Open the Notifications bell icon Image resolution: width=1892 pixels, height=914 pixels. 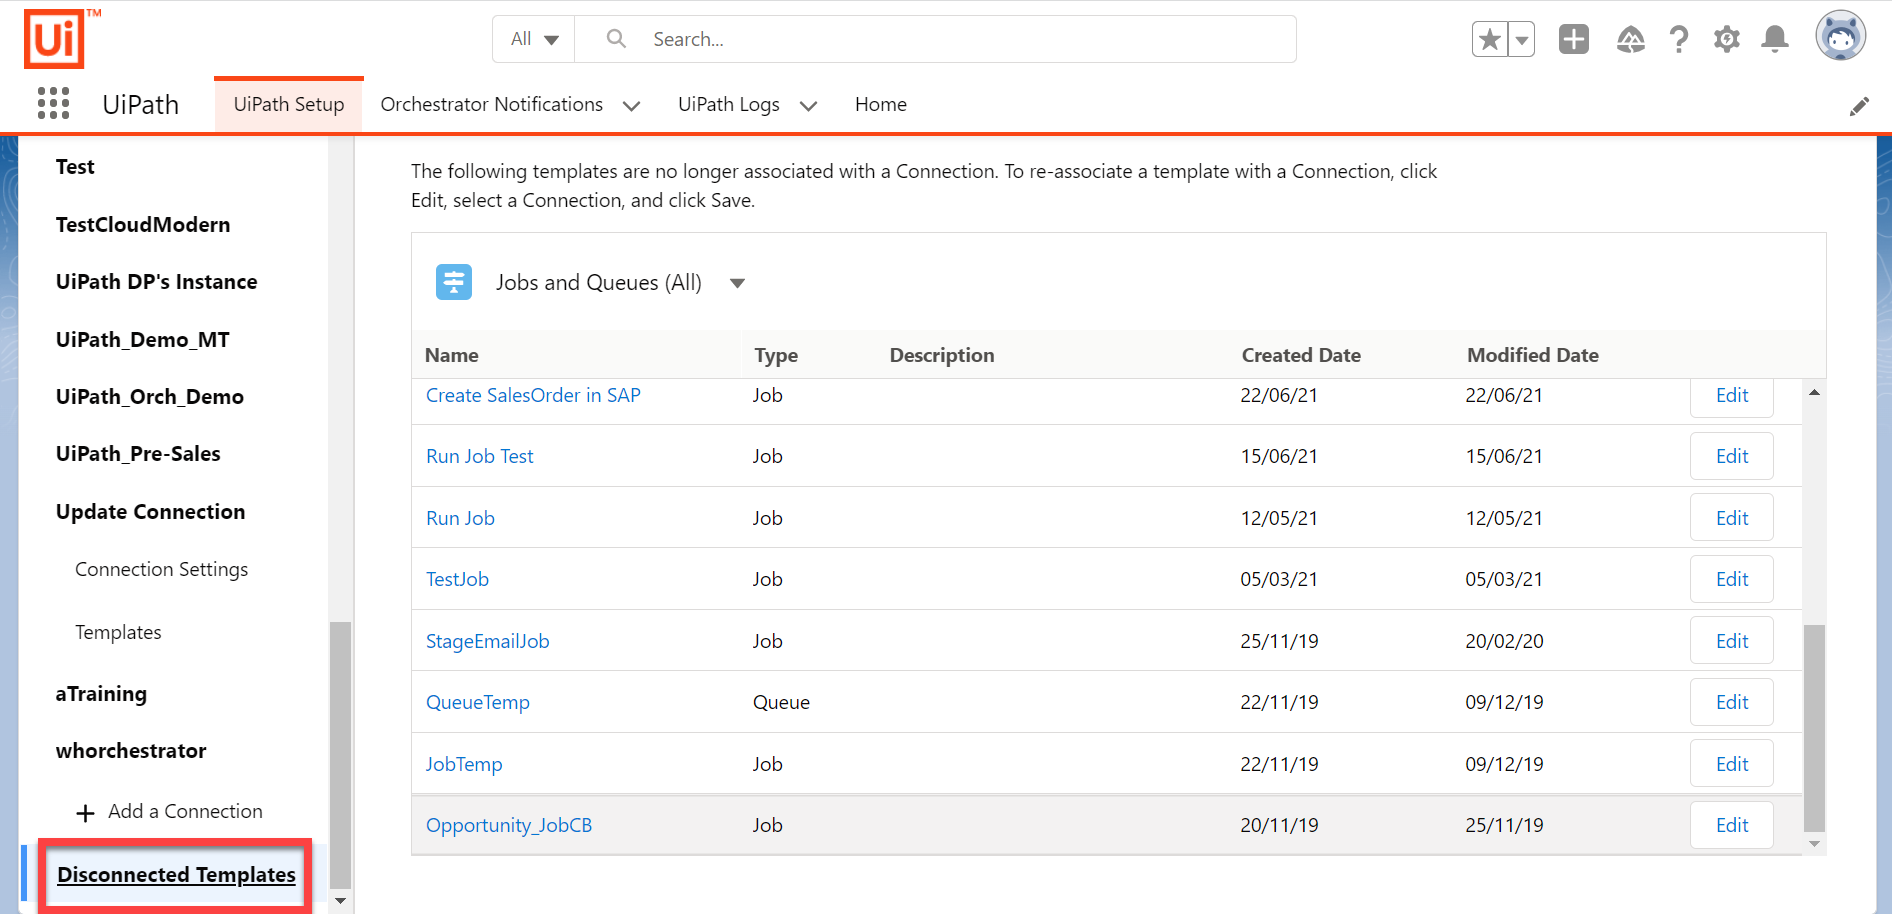(x=1774, y=40)
